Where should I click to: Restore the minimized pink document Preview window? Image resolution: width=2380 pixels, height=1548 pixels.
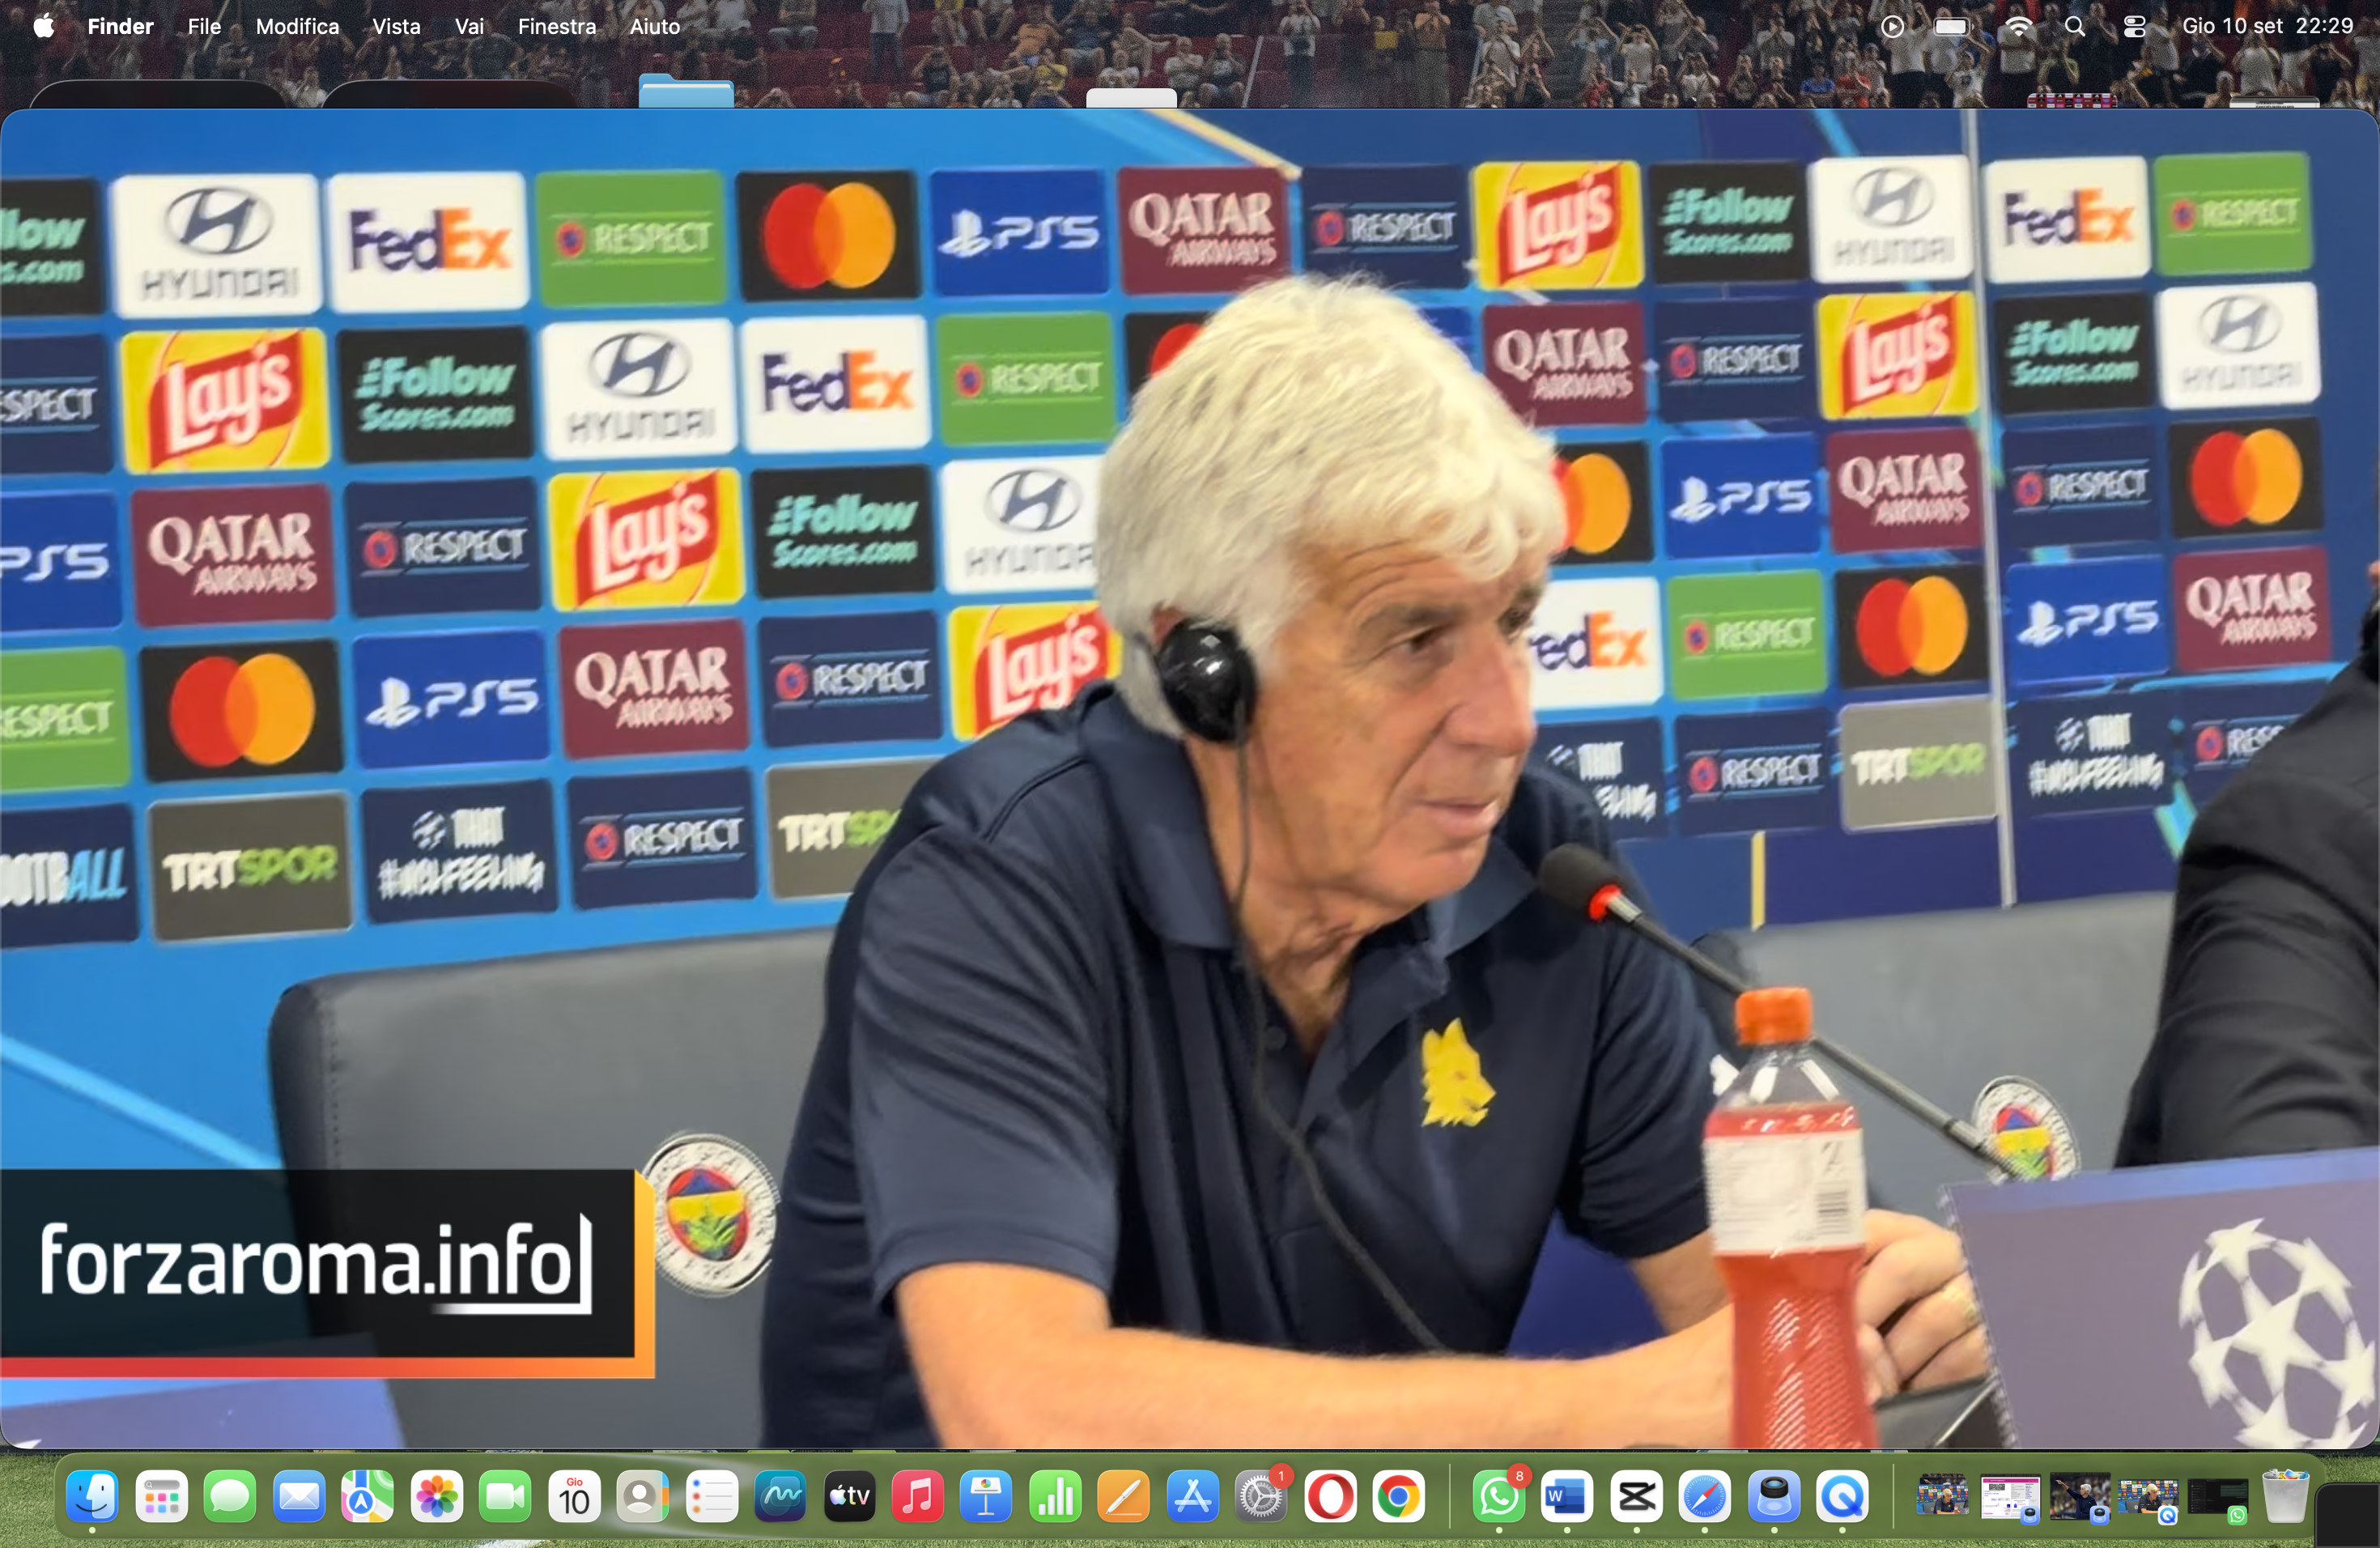coord(2010,1499)
